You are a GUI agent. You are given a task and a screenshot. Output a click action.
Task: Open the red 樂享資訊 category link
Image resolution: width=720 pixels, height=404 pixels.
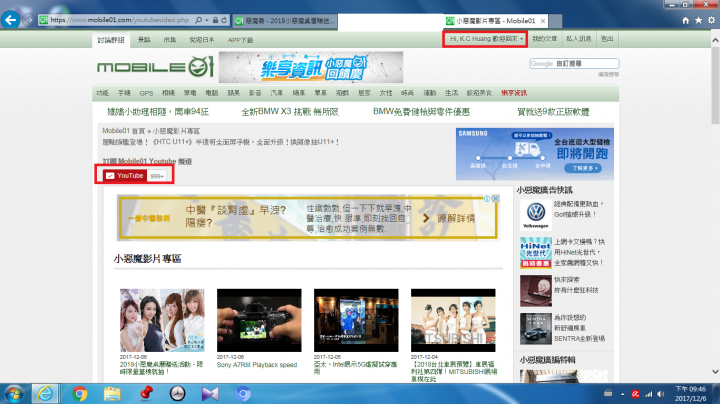point(514,93)
